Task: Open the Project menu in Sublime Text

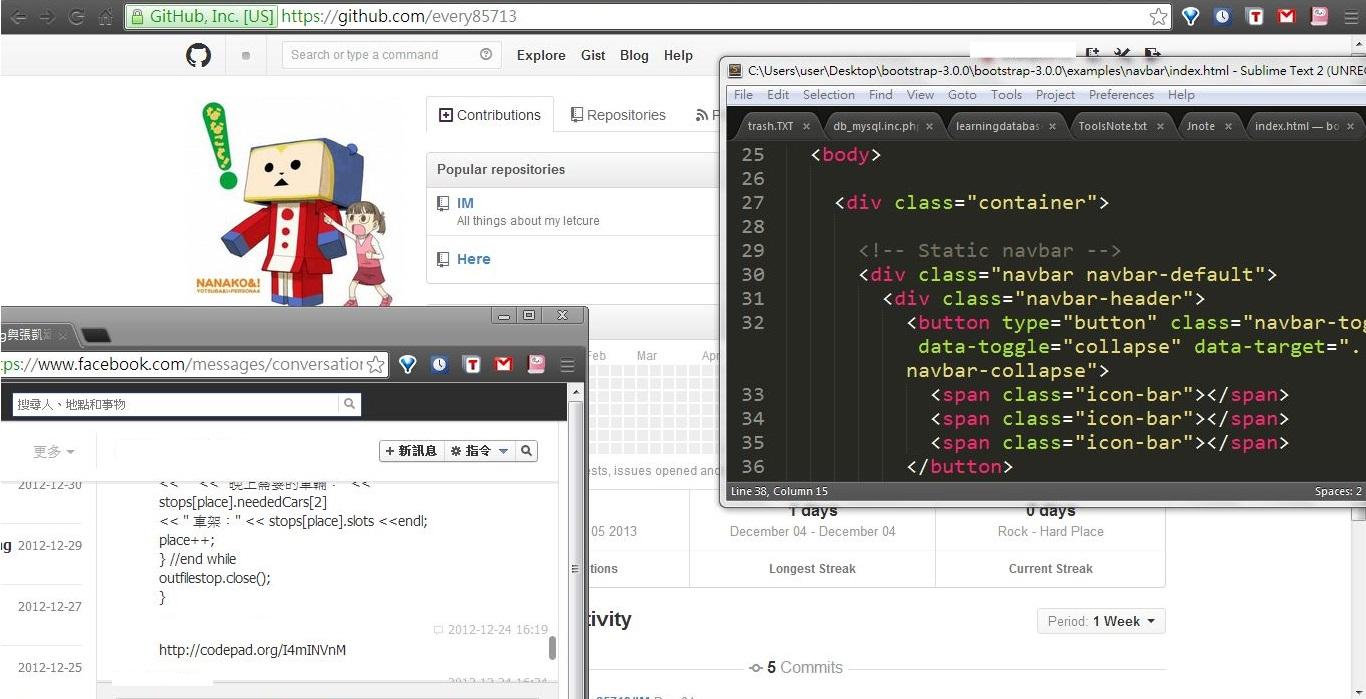Action: (1055, 95)
